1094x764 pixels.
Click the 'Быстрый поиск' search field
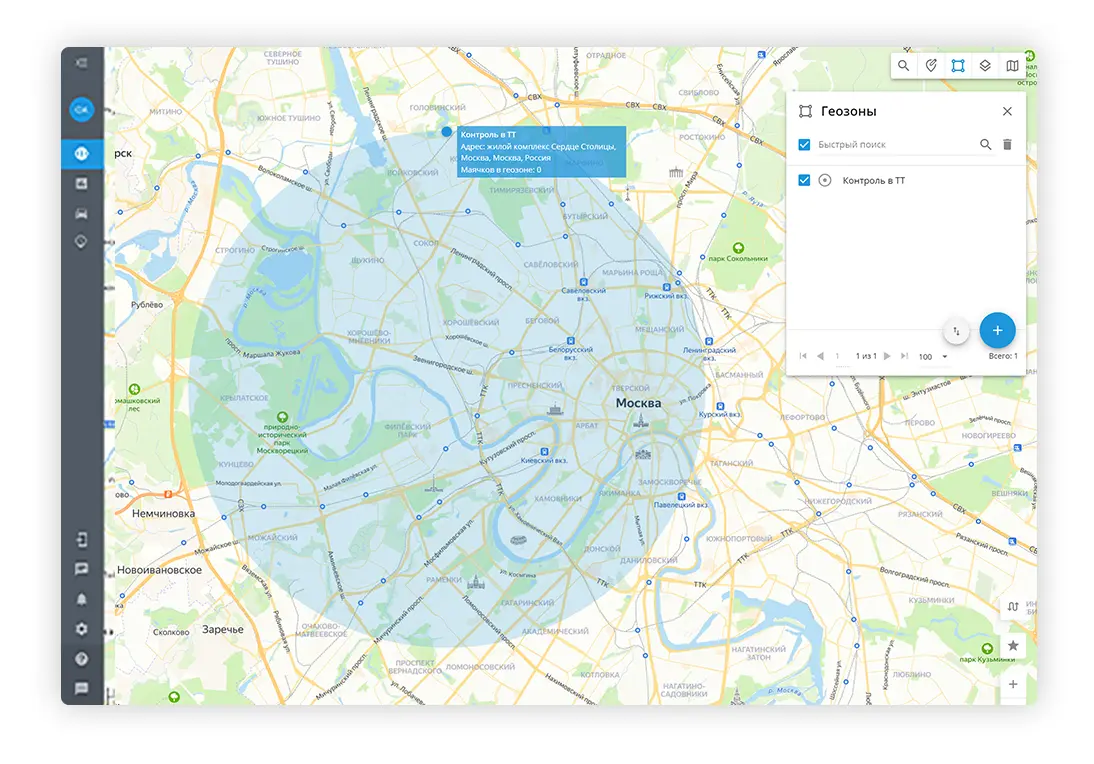tap(890, 145)
